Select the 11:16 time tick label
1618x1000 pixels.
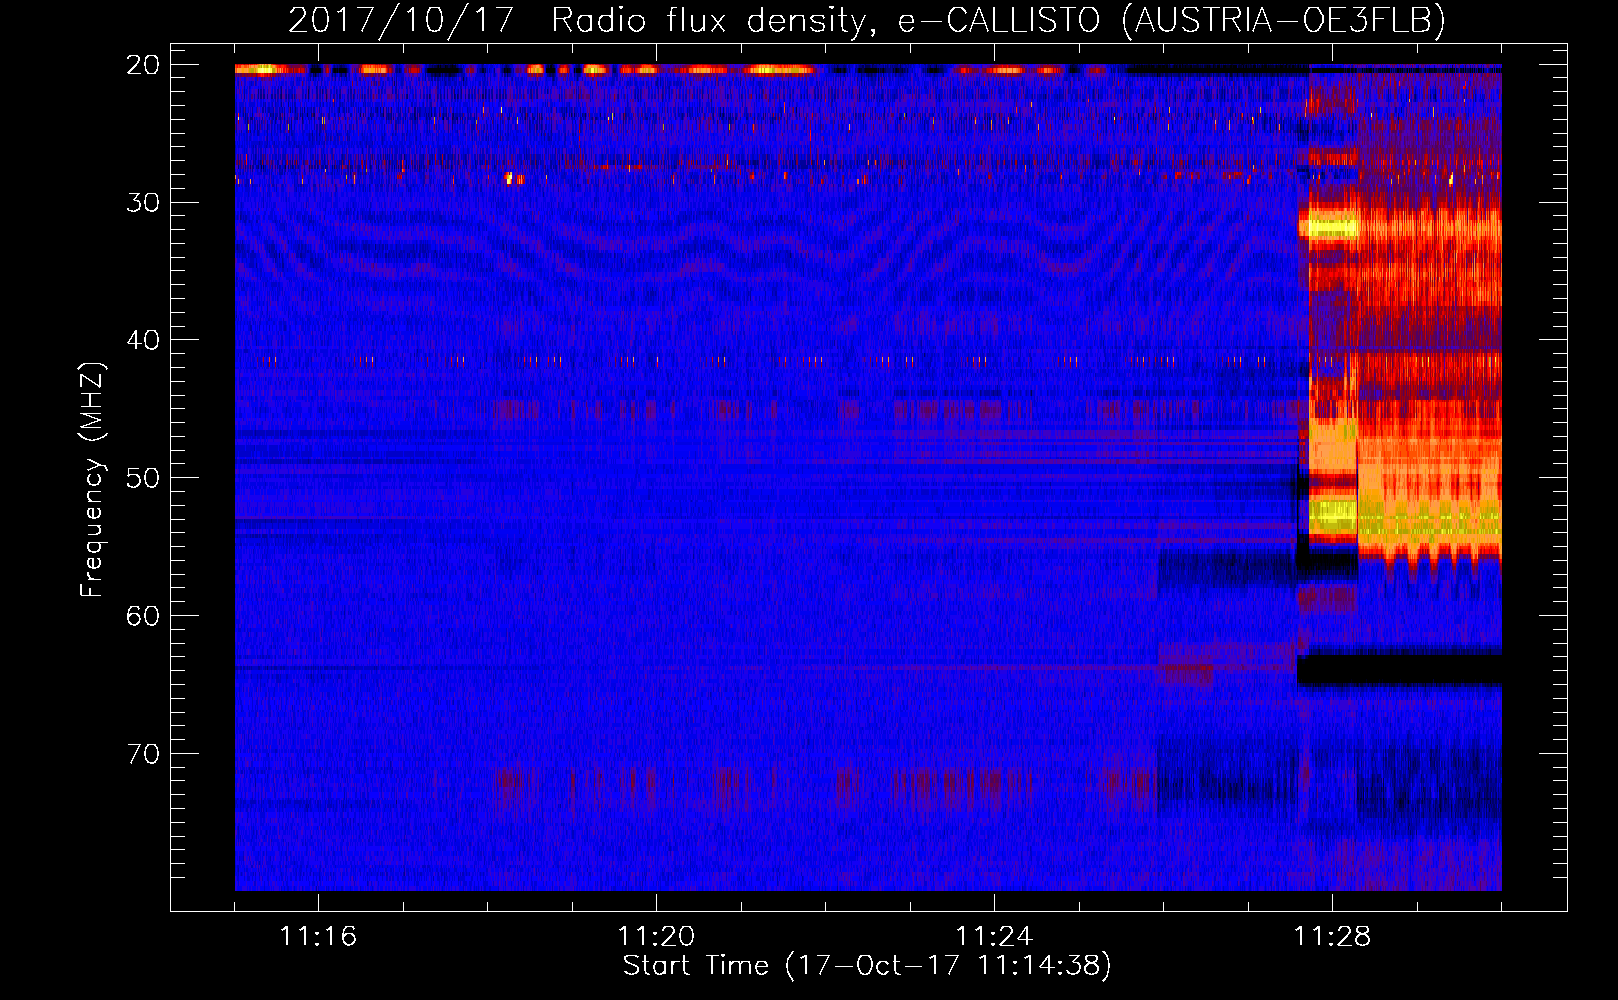pyautogui.click(x=318, y=937)
